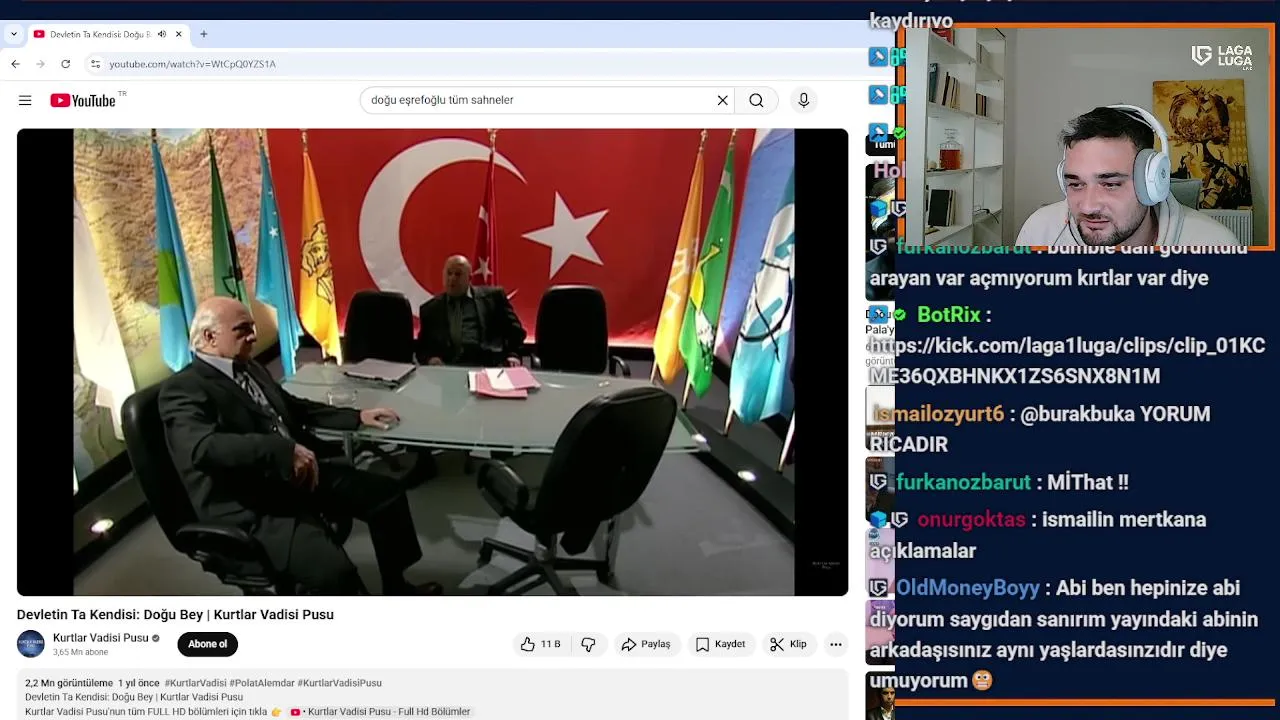The height and width of the screenshot is (720, 1280).
Task: Click username OldMoneyBoyy in chat
Action: [969, 588]
